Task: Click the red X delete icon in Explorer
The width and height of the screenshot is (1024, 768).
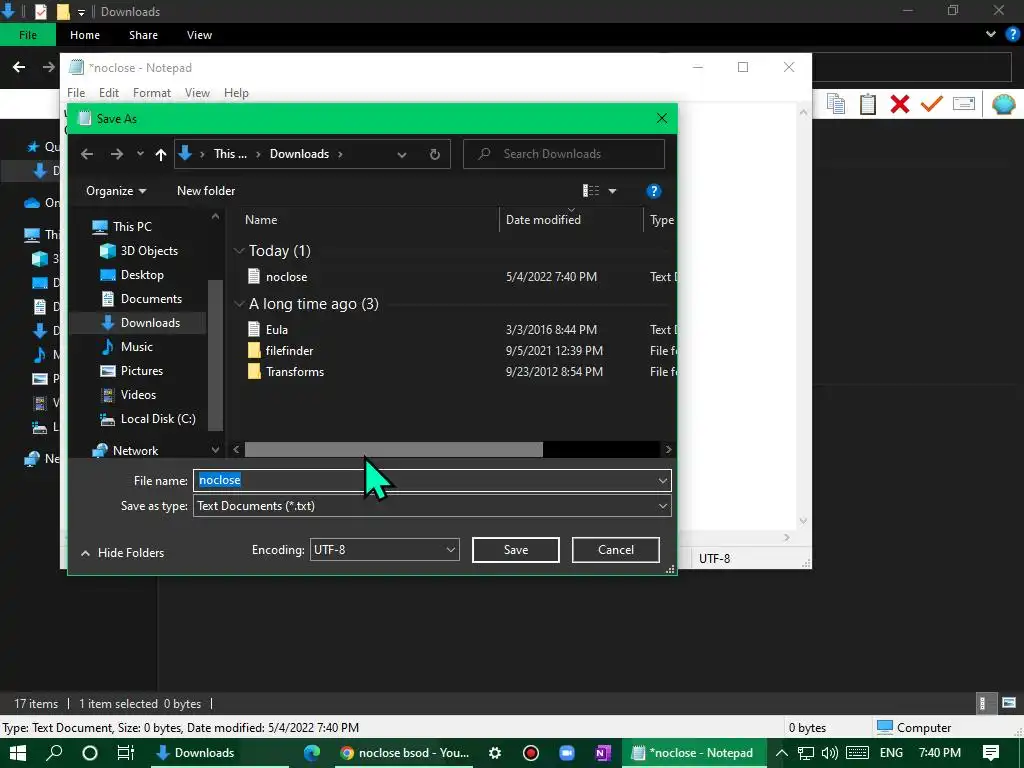Action: [x=900, y=104]
